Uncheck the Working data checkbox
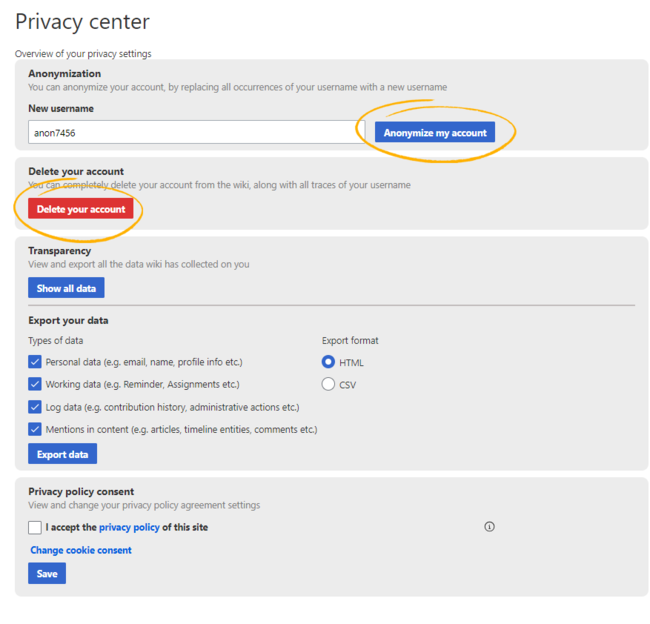Image resolution: width=650 pixels, height=624 pixels. (35, 384)
